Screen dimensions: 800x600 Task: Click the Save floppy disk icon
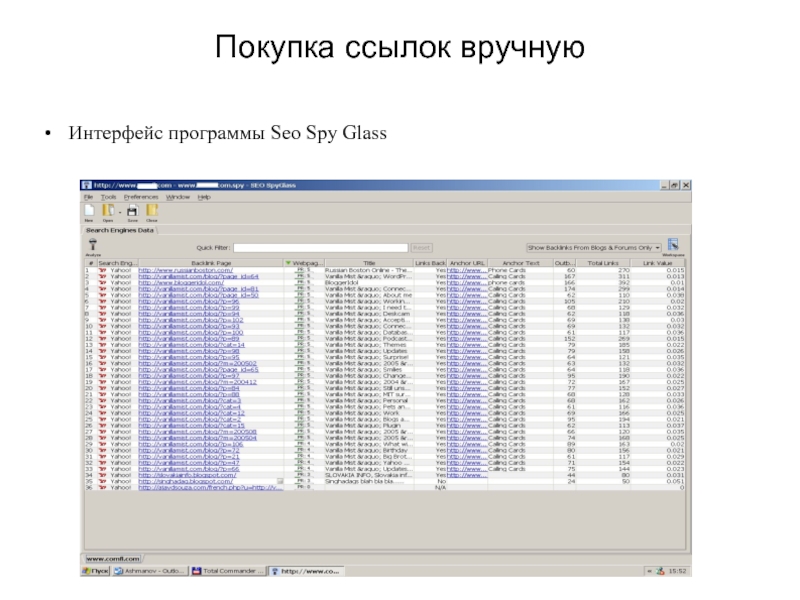pyautogui.click(x=132, y=211)
